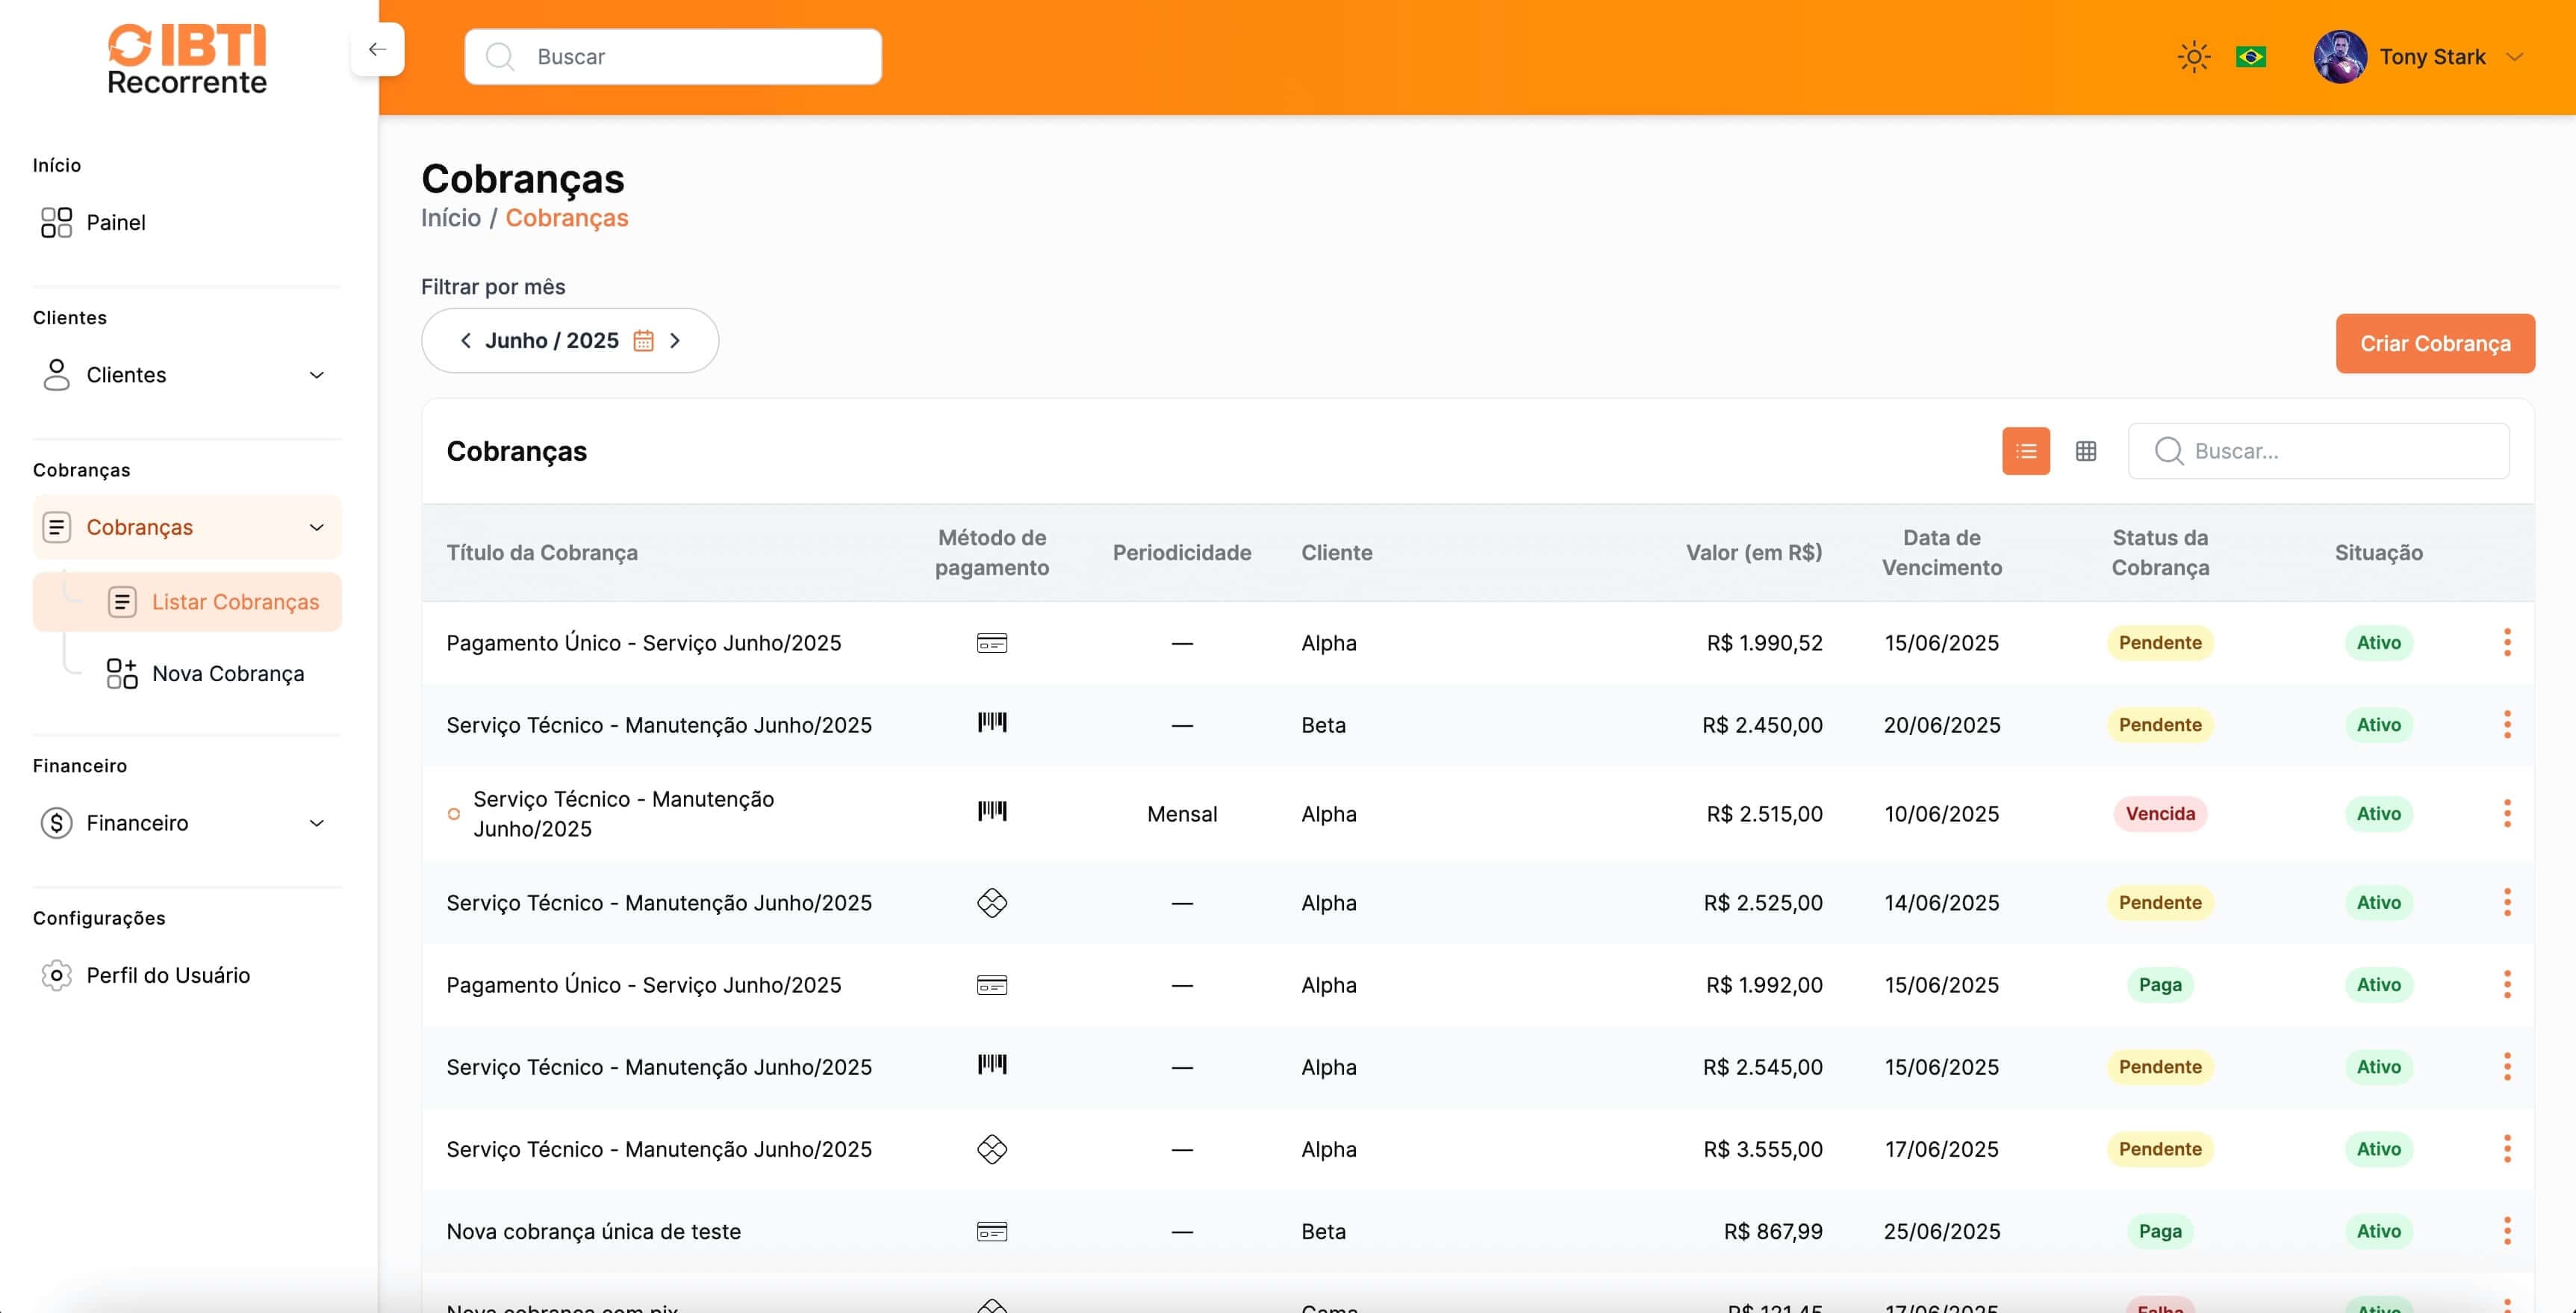Screen dimensions: 2576x1313
Task: Click the Início breadcrumb link
Action: click(x=450, y=218)
